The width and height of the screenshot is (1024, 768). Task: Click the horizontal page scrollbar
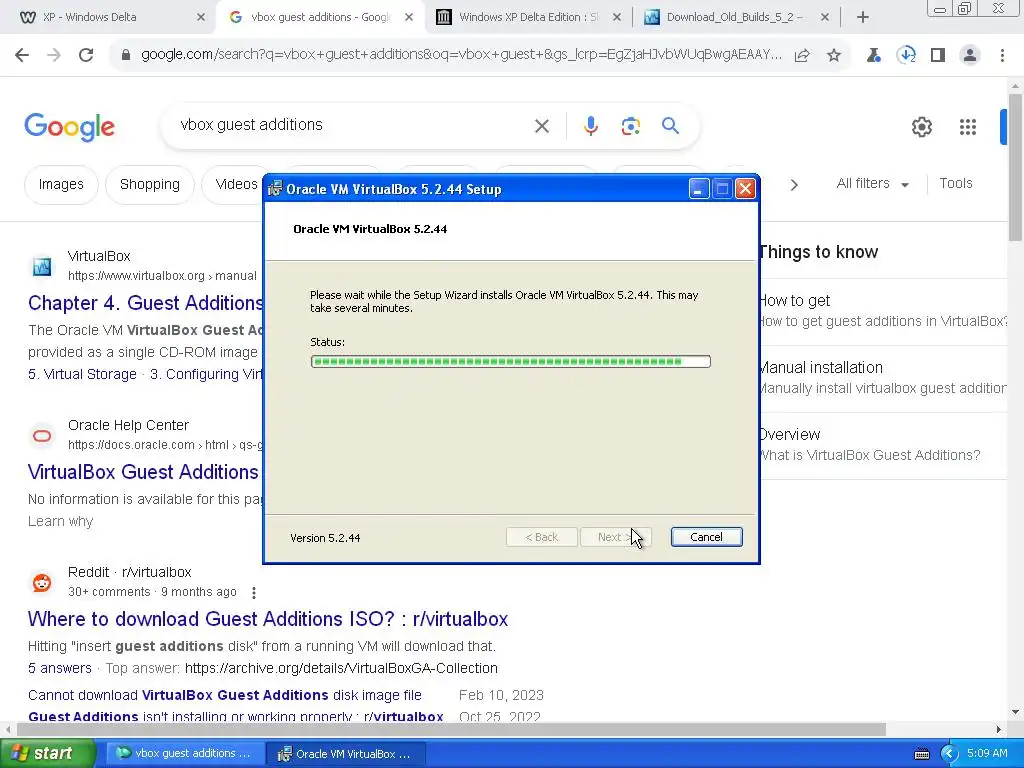(x=451, y=729)
